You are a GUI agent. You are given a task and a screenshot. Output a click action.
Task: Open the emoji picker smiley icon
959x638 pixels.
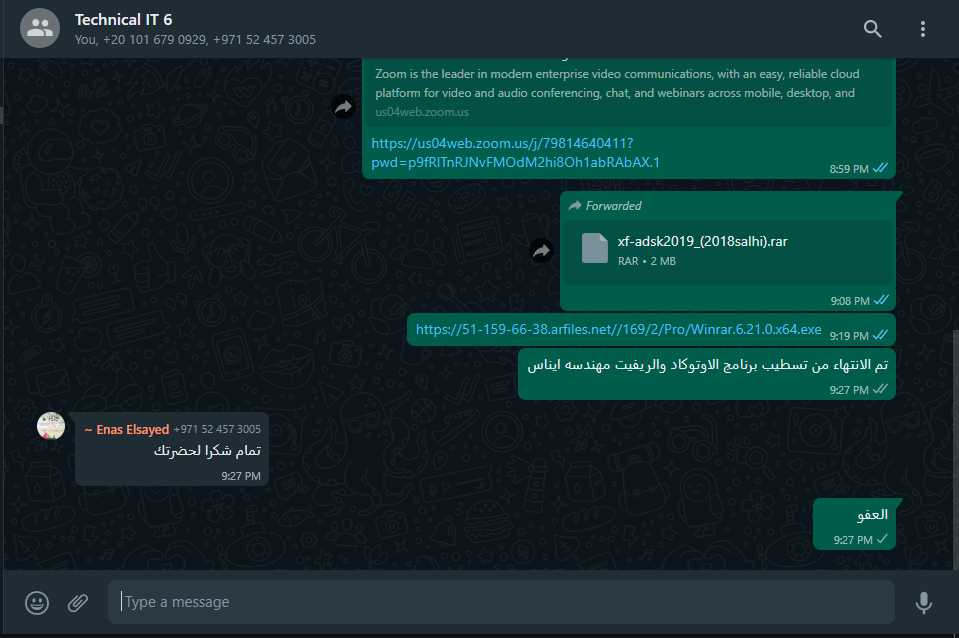tap(37, 603)
